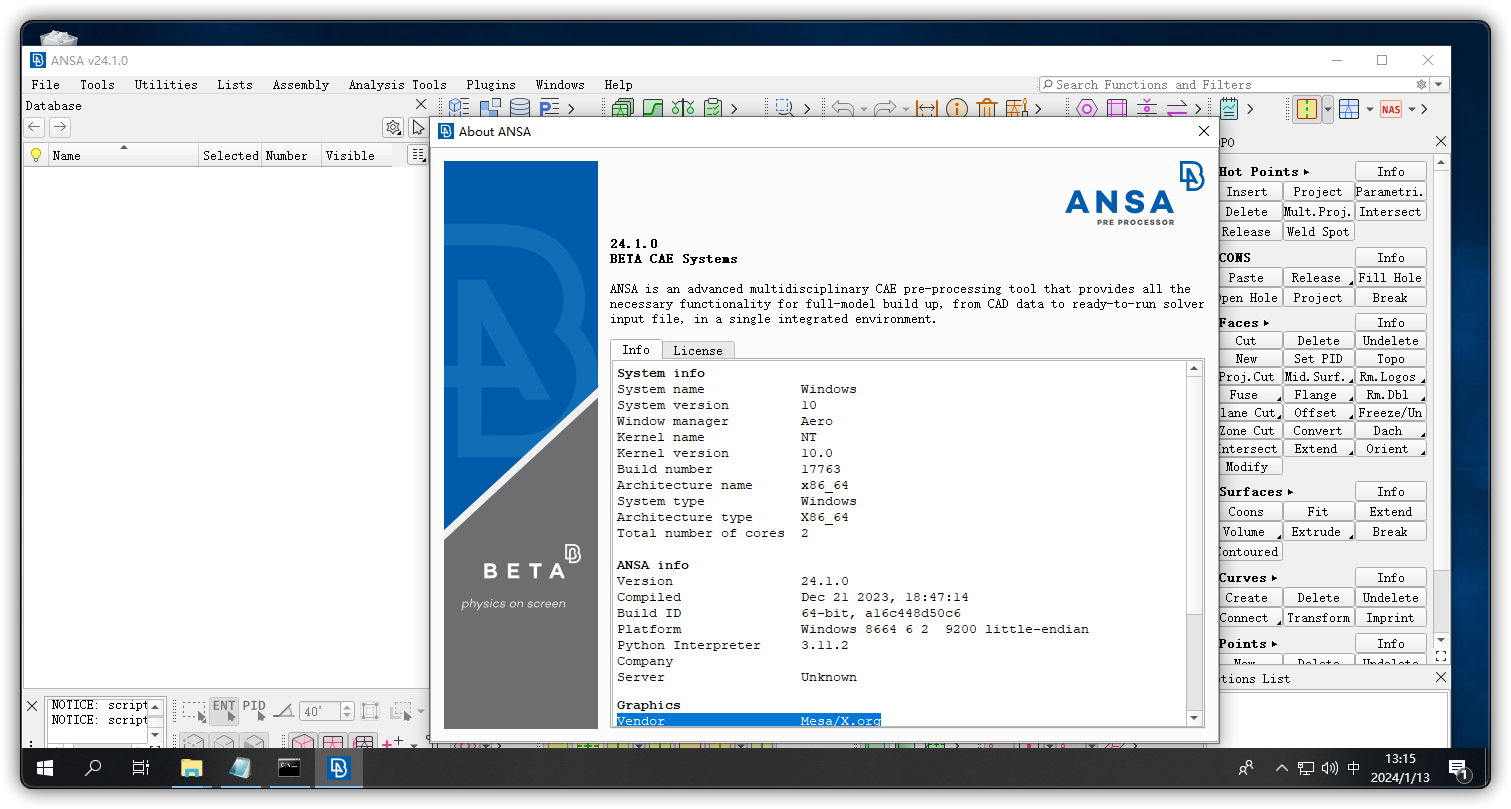Viewport: 1511px width, 809px height.
Task: Click the database back arrow button
Action: pos(35,127)
